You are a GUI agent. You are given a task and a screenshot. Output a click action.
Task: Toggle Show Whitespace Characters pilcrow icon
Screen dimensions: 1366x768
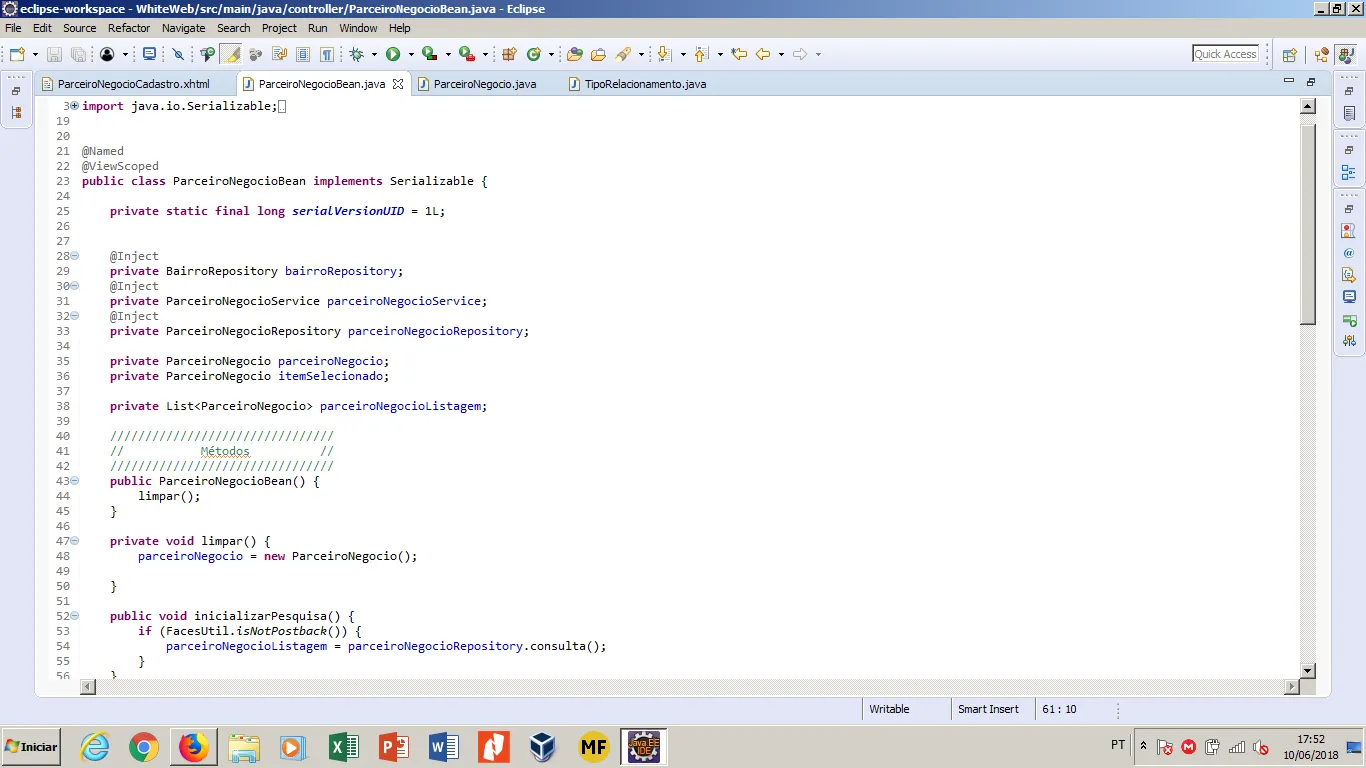(326, 54)
